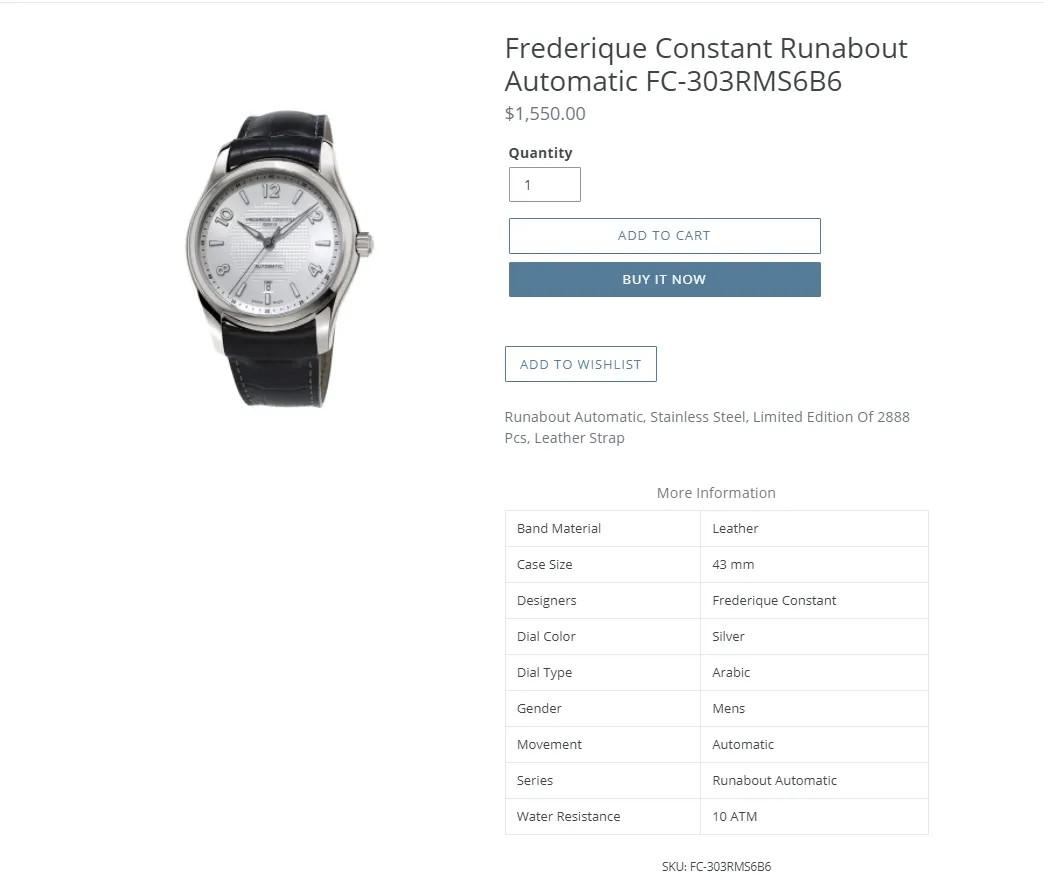Click the Quantity label
Image resolution: width=1044 pixels, height=881 pixels.
click(x=540, y=153)
